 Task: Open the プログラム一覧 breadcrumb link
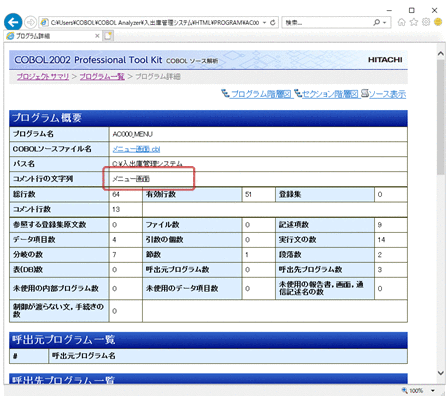[x=102, y=77]
